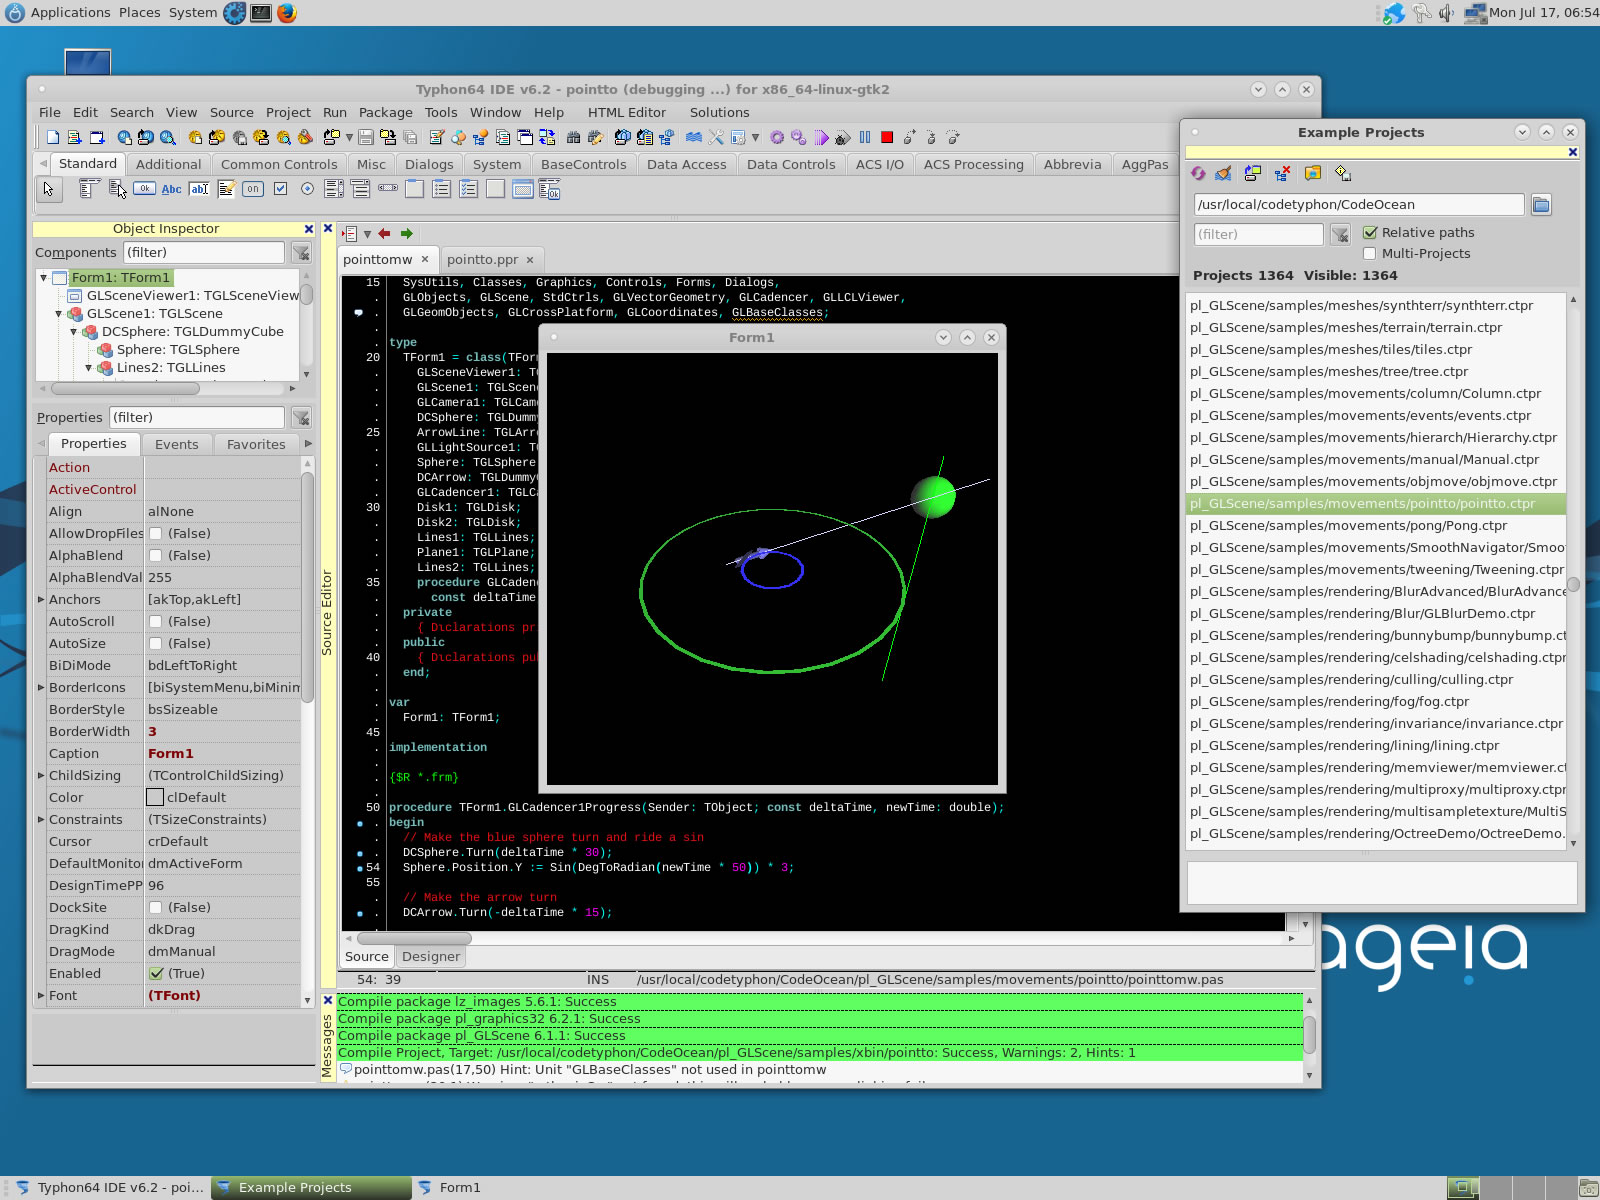The width and height of the screenshot is (1600, 1200).
Task: Open Firefox from the top panel
Action: 287,13
